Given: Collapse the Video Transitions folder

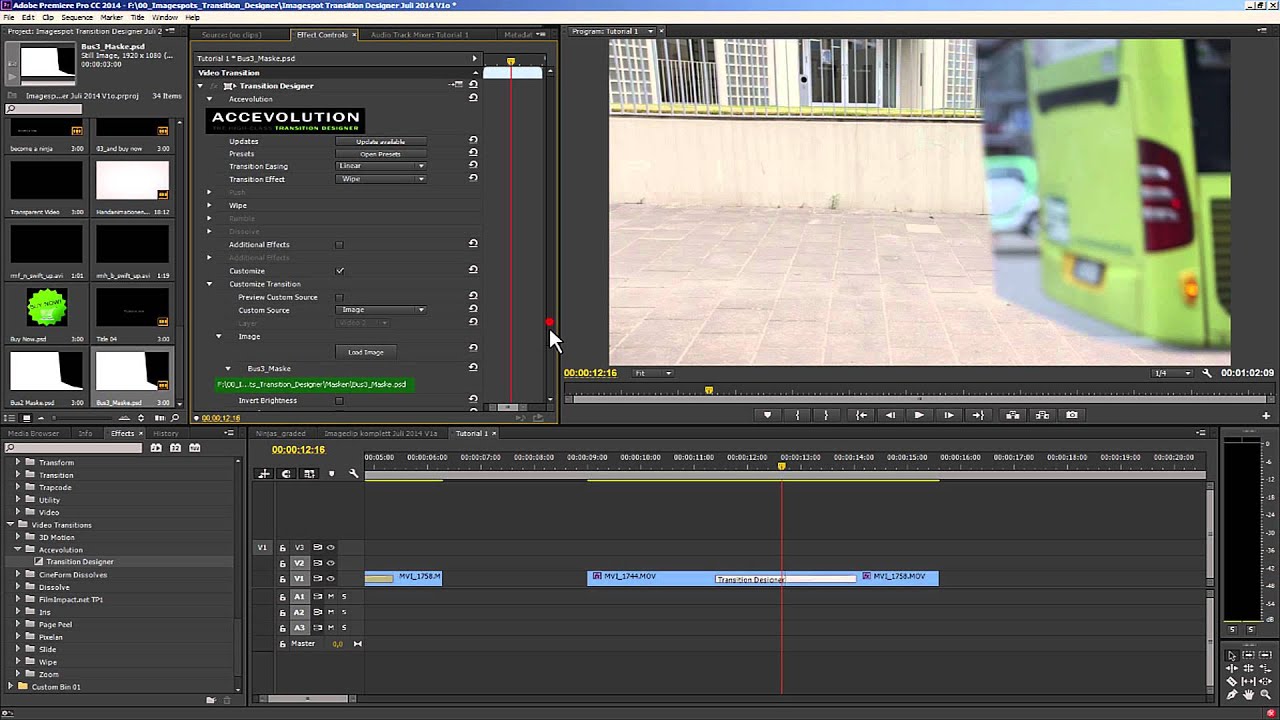Looking at the screenshot, I should click(x=10, y=525).
